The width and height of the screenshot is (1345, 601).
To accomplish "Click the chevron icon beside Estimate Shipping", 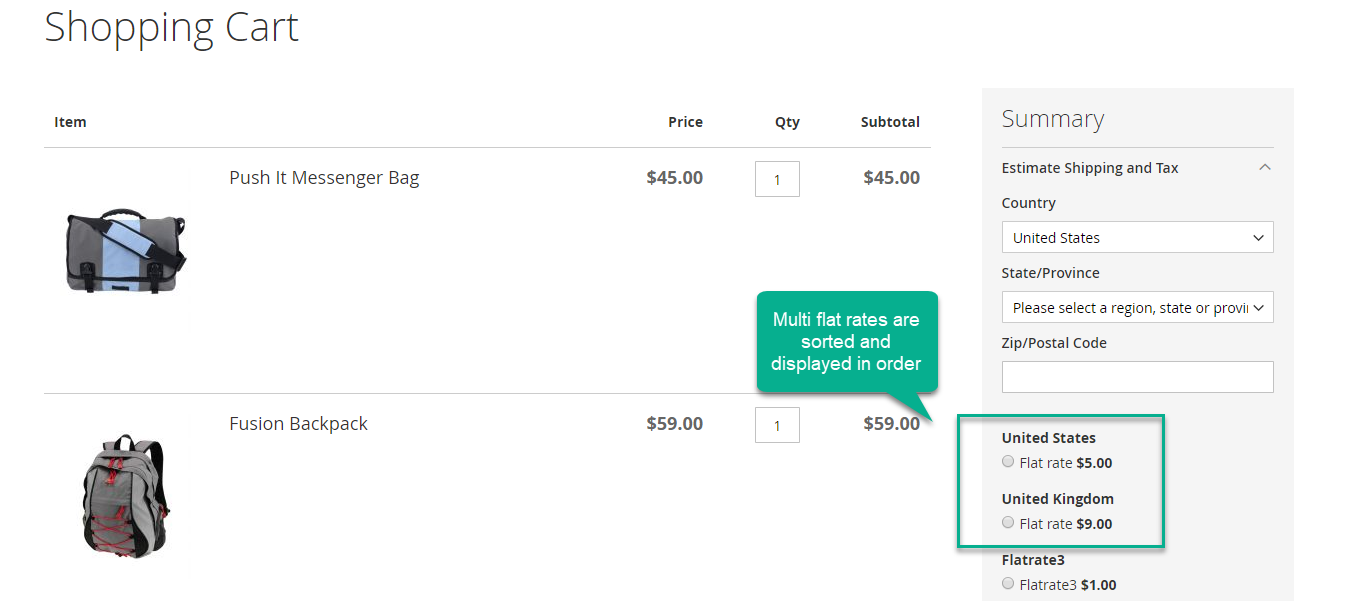I will click(1265, 167).
